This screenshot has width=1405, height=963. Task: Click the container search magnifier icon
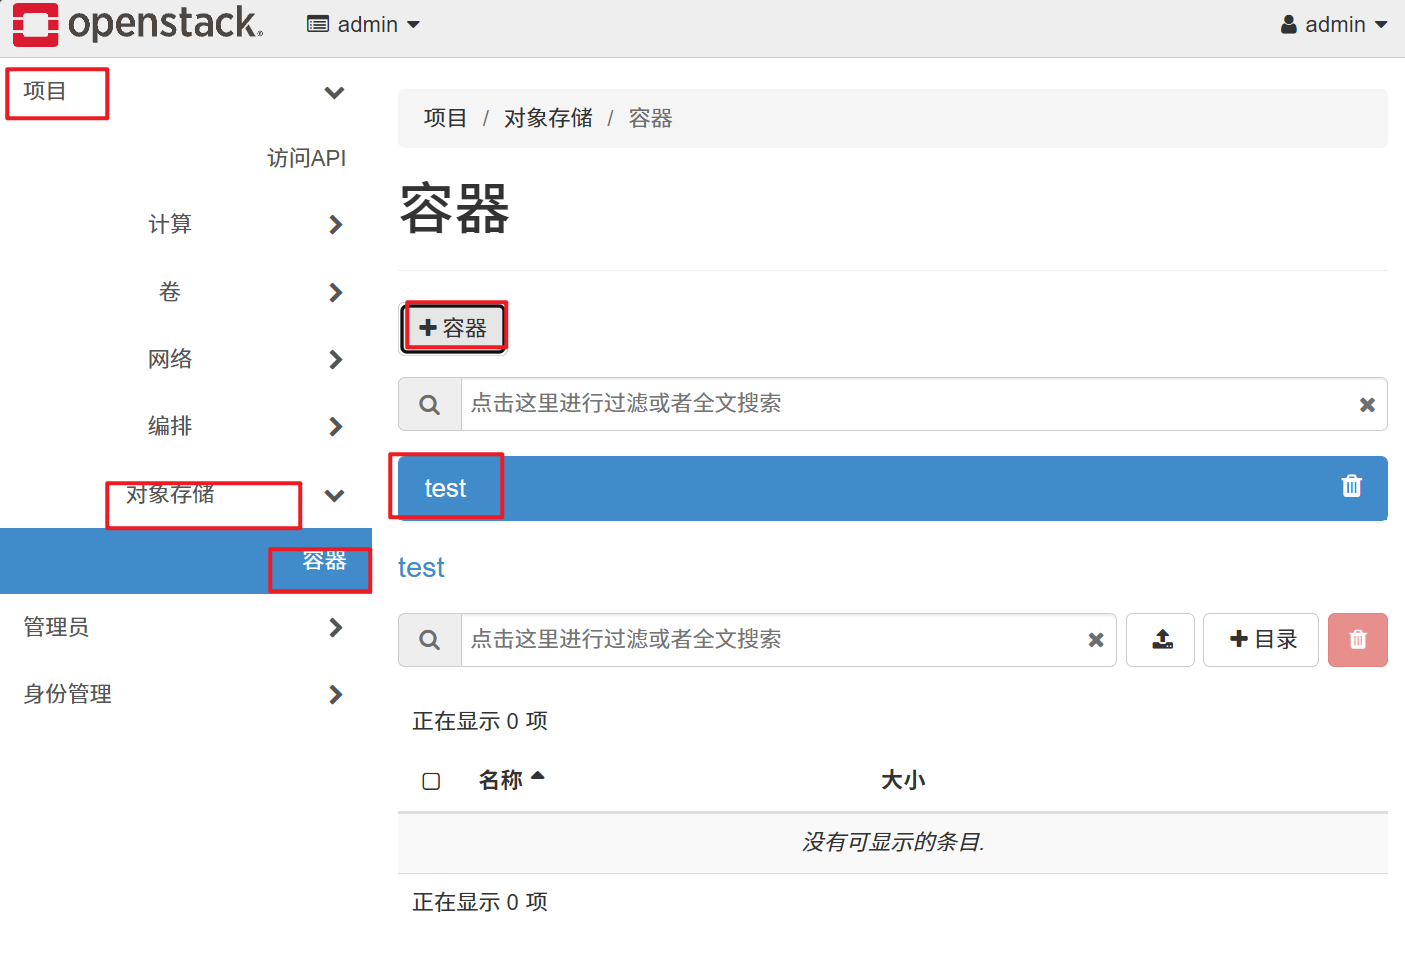(x=430, y=404)
